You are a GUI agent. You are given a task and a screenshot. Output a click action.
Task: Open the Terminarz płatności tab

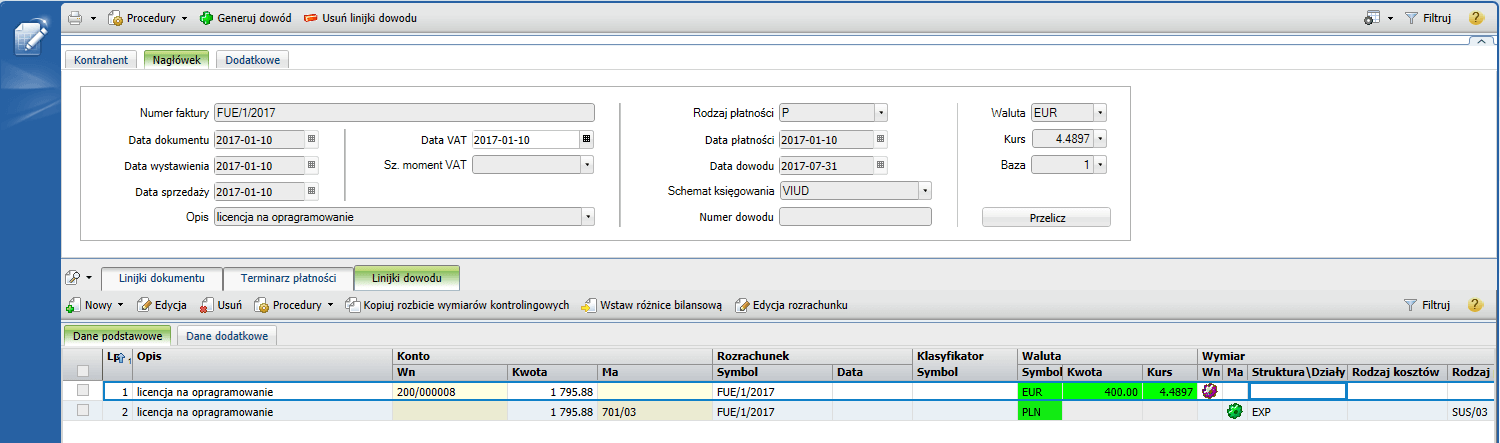pos(288,277)
